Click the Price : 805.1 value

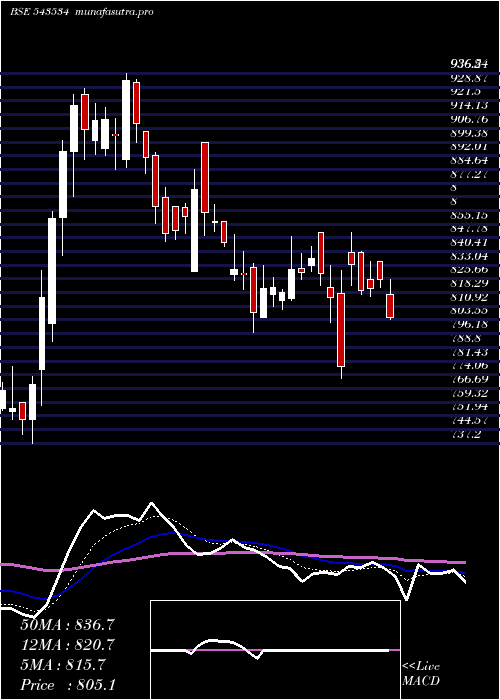tap(68, 685)
